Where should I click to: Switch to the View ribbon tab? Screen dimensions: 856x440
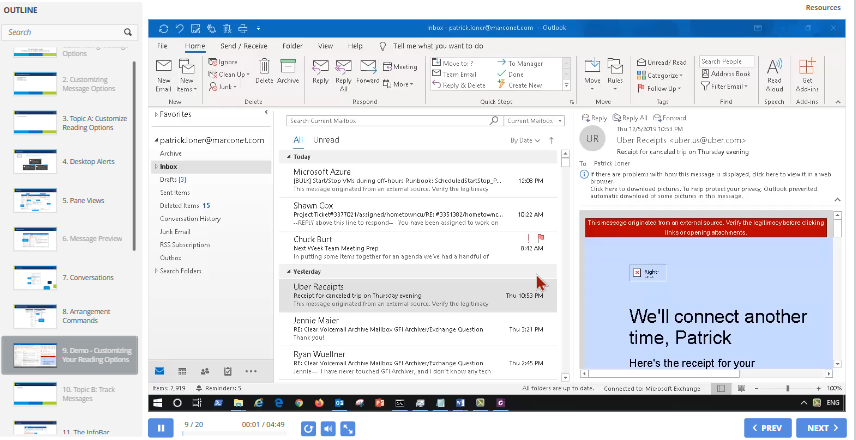[325, 46]
